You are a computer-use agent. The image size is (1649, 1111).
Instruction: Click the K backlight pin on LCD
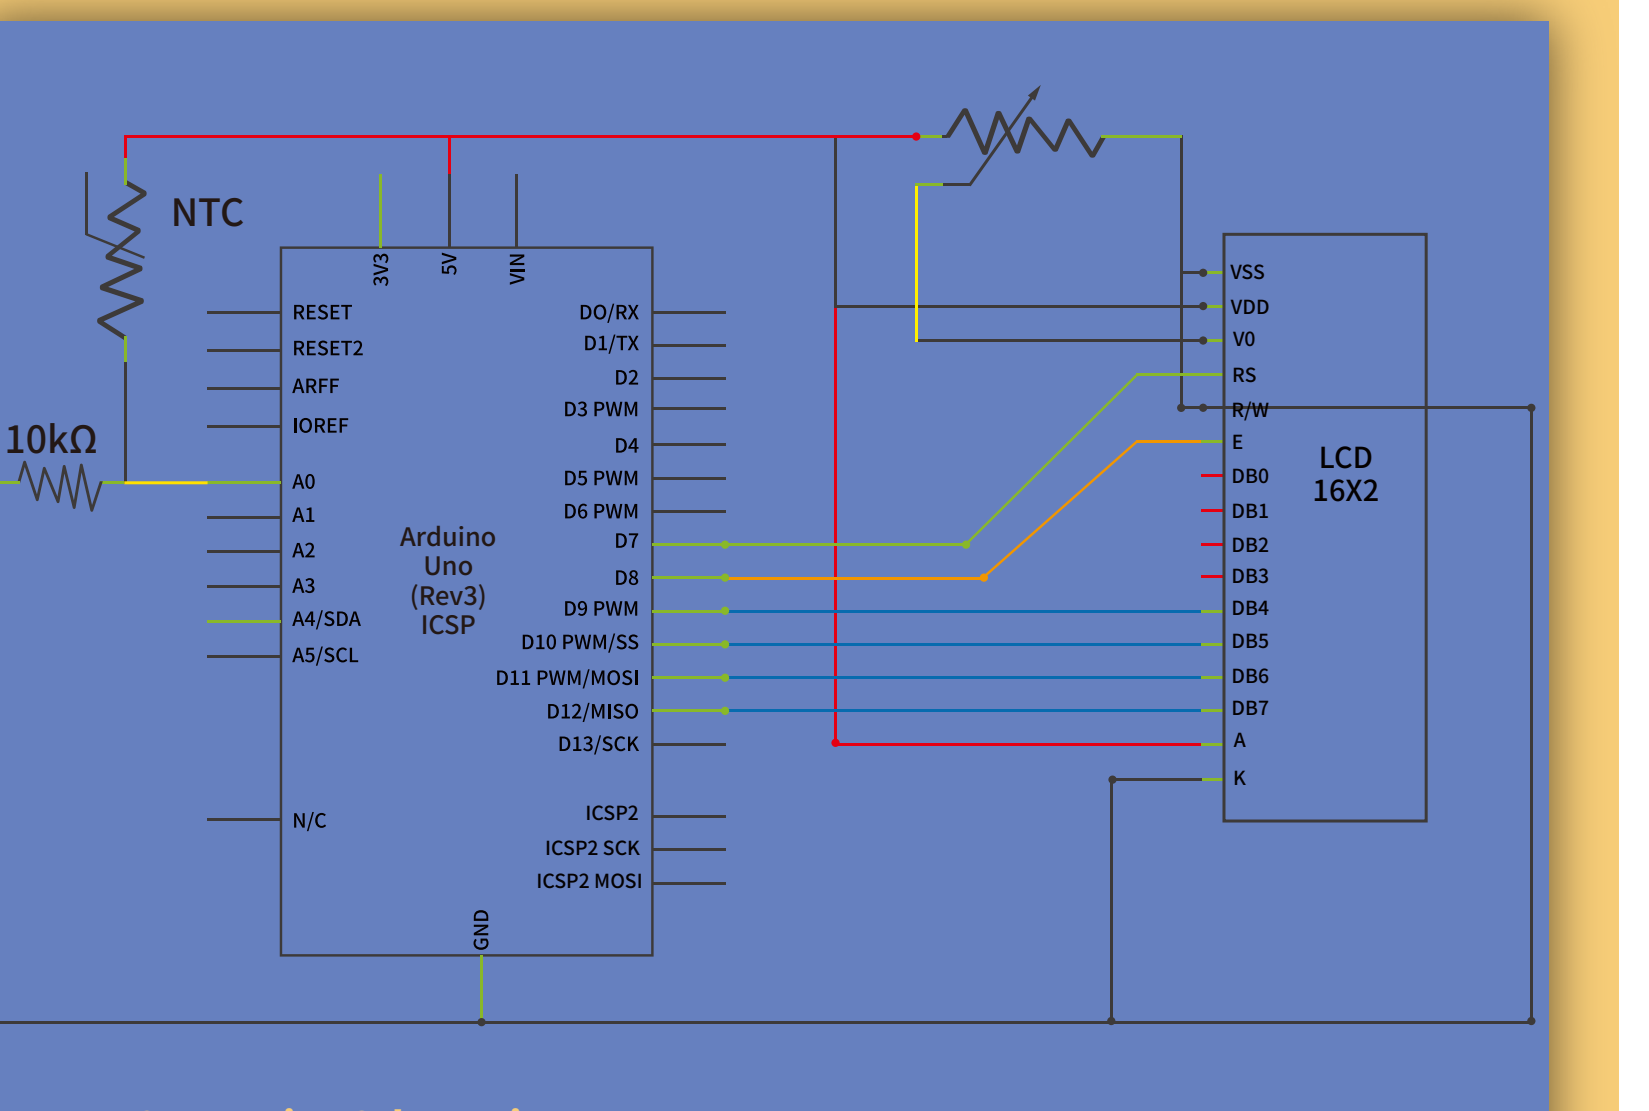[x=1240, y=778]
